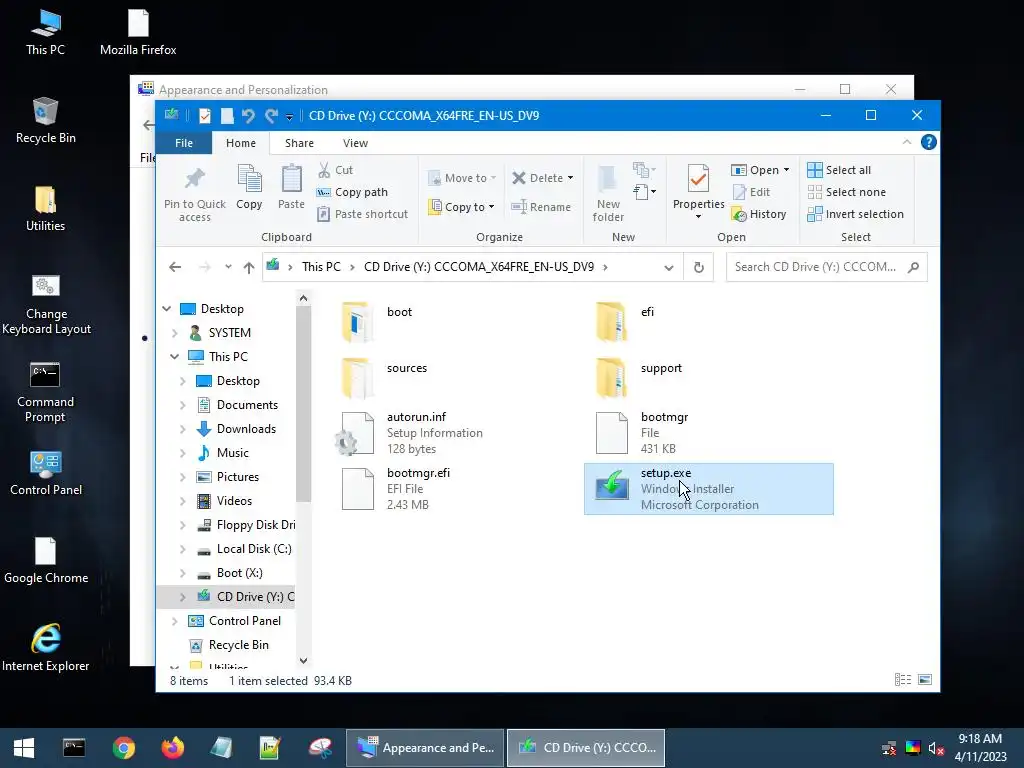Click the Copy ribbon icon
The image size is (1024, 768).
pyautogui.click(x=249, y=179)
